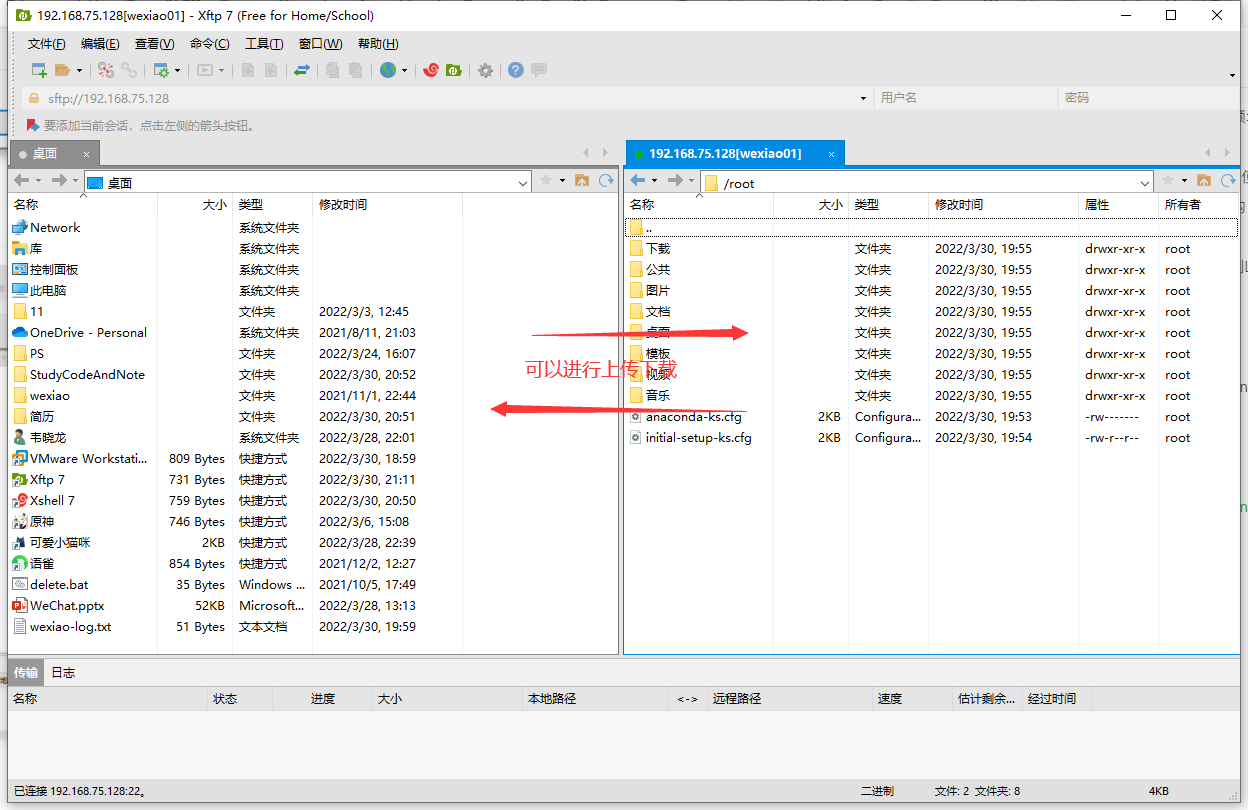
Task: Click the add-current-session bookmark arrow icon
Action: pos(33,125)
